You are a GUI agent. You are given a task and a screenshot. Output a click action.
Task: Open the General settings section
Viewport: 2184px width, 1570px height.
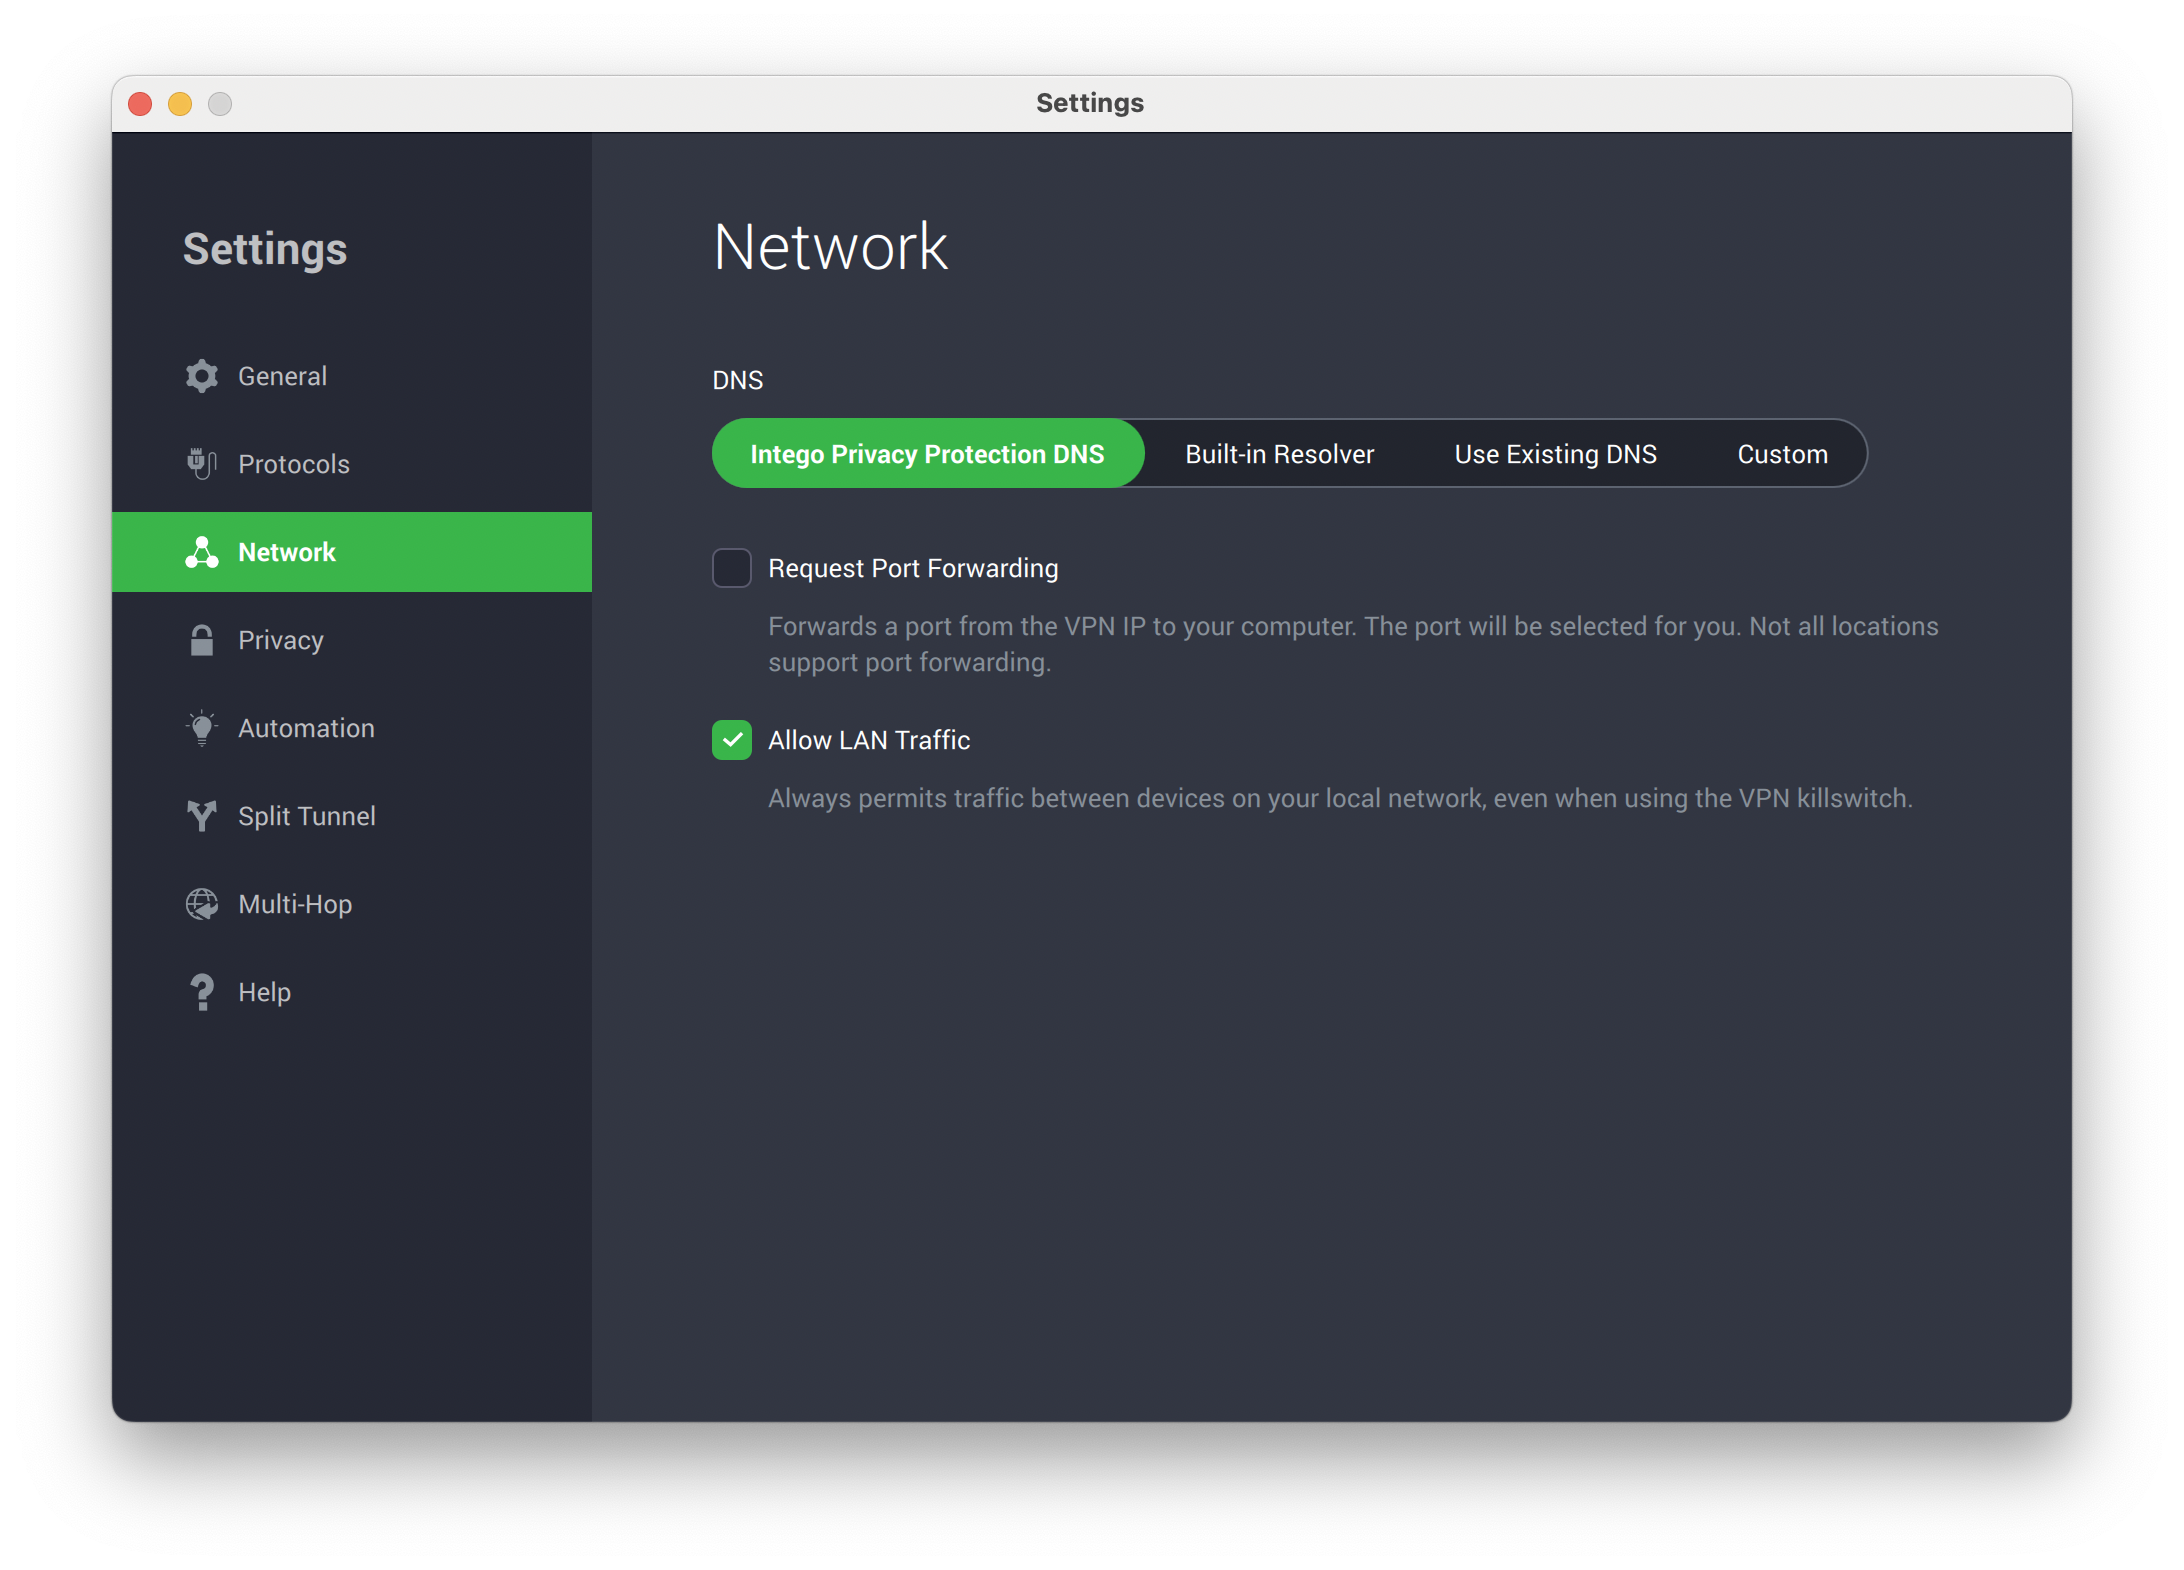[352, 376]
